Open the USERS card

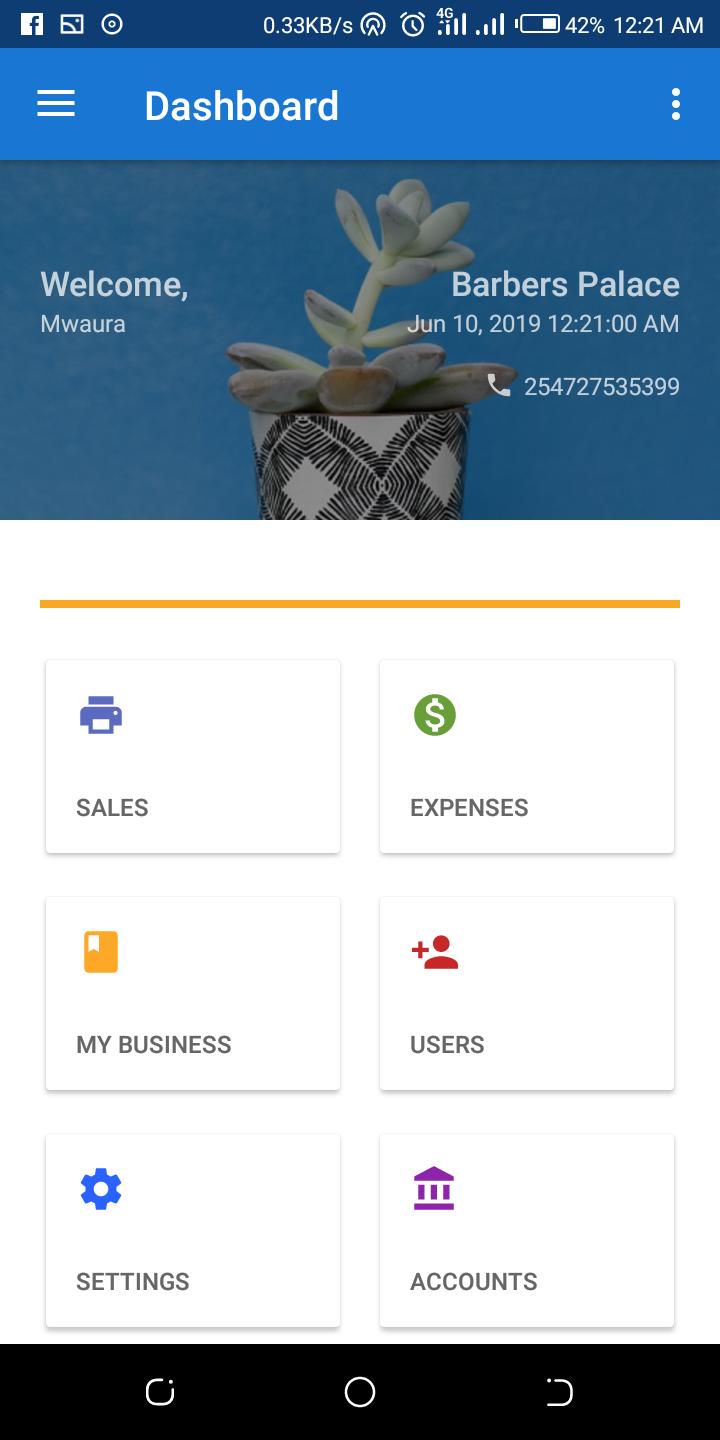point(527,993)
